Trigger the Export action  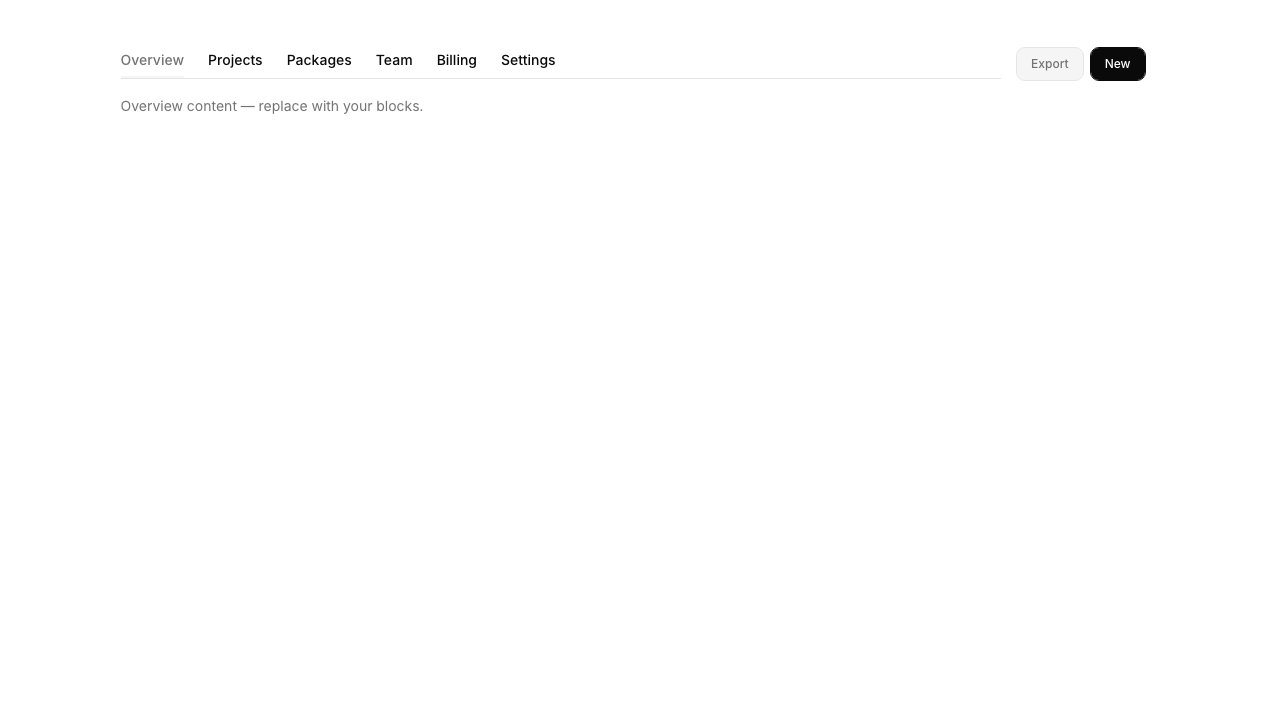[1049, 63]
